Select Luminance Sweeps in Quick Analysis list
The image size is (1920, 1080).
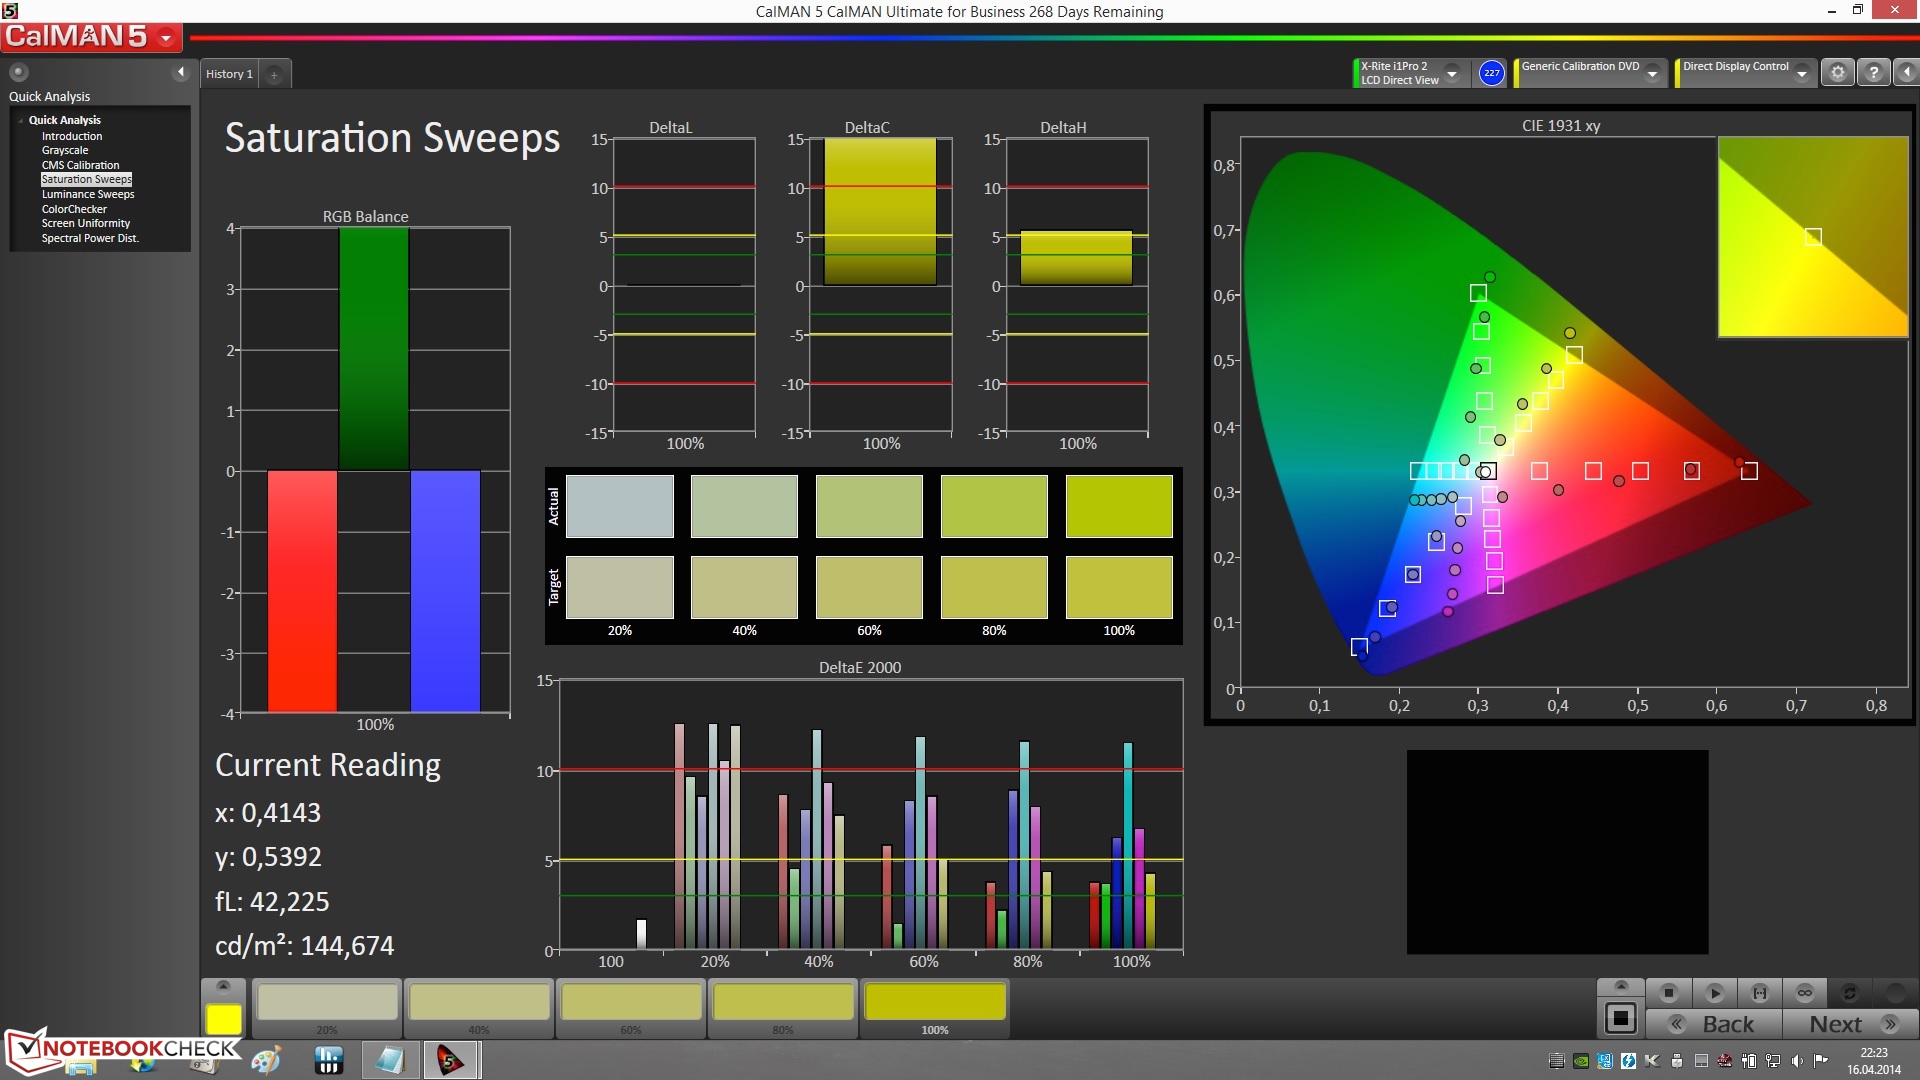pyautogui.click(x=87, y=194)
